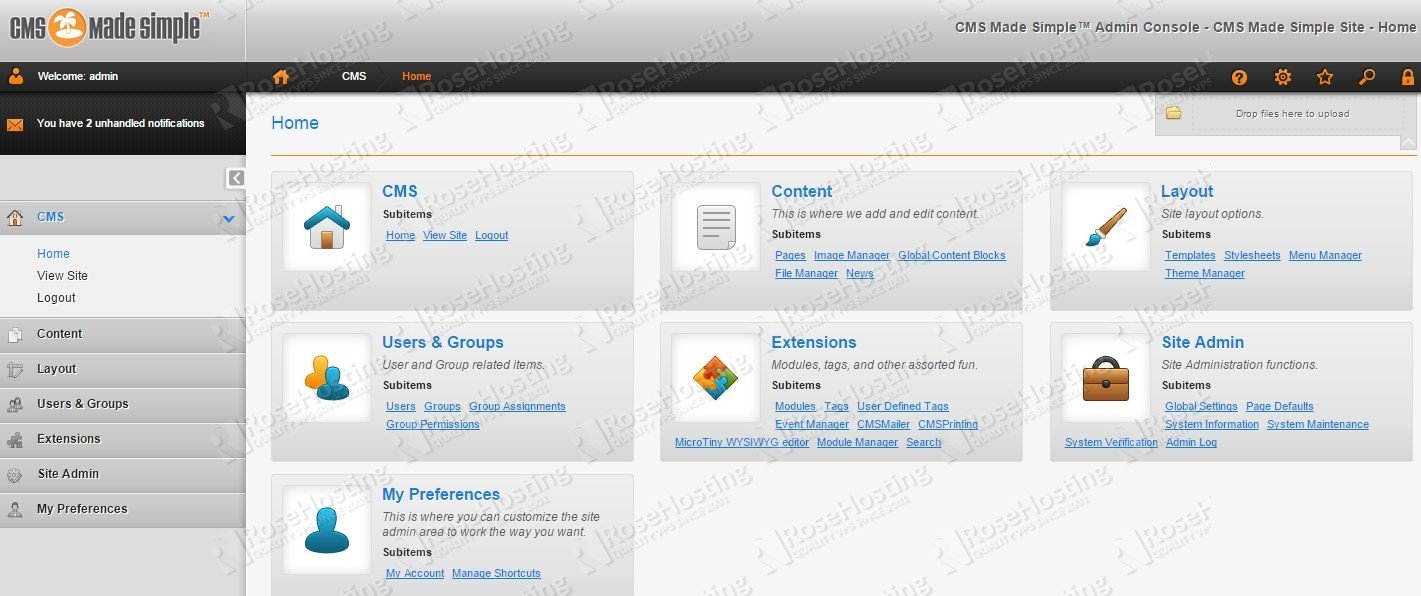Screen dimensions: 1421x596
Task: Click the magnifier icon in the top bar
Action: click(1367, 77)
